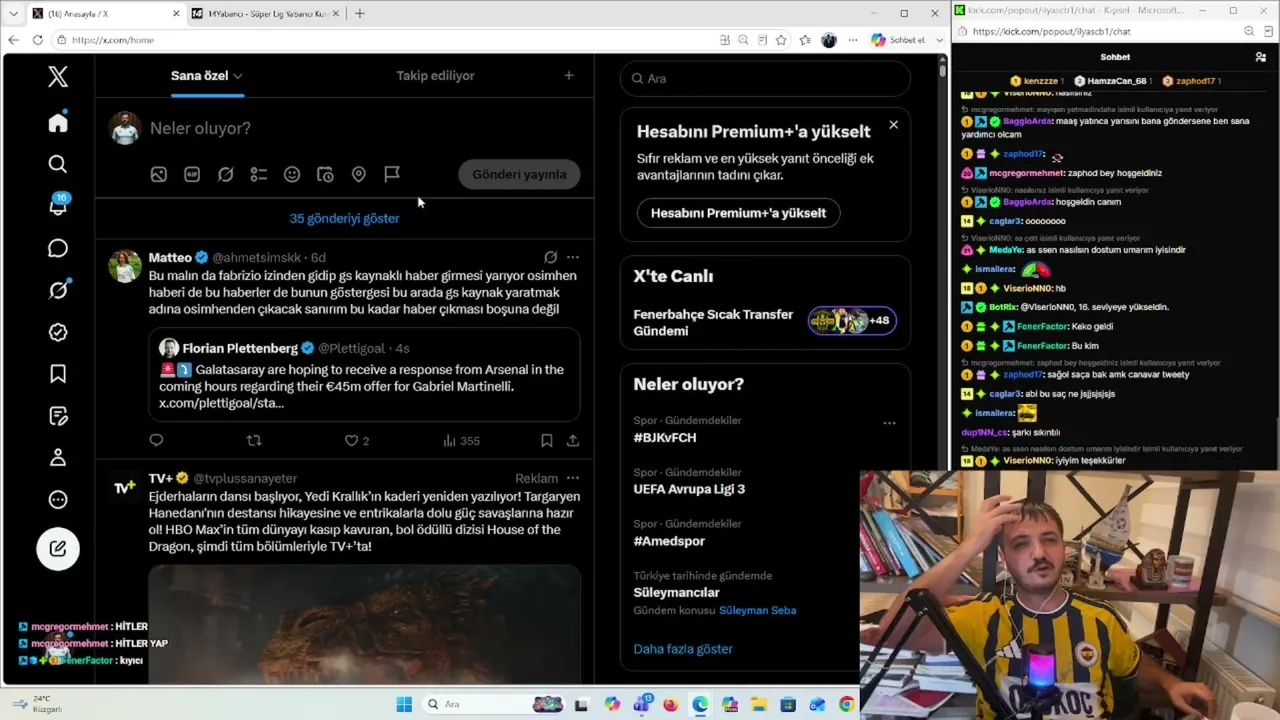Viewport: 1280px width, 720px height.
Task: Join Fenerbahçe Sıcak Transfer Gündemi live space
Action: (765, 322)
